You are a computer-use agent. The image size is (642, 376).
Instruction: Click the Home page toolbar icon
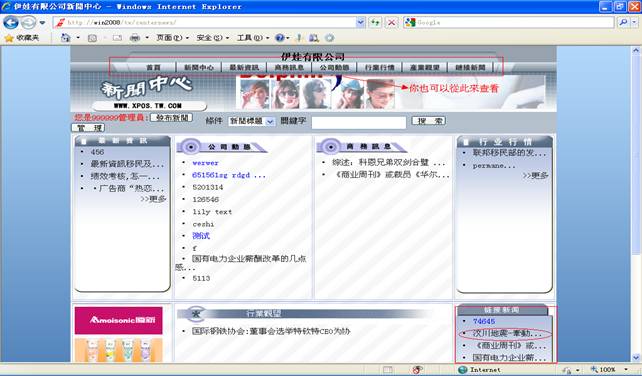point(66,38)
